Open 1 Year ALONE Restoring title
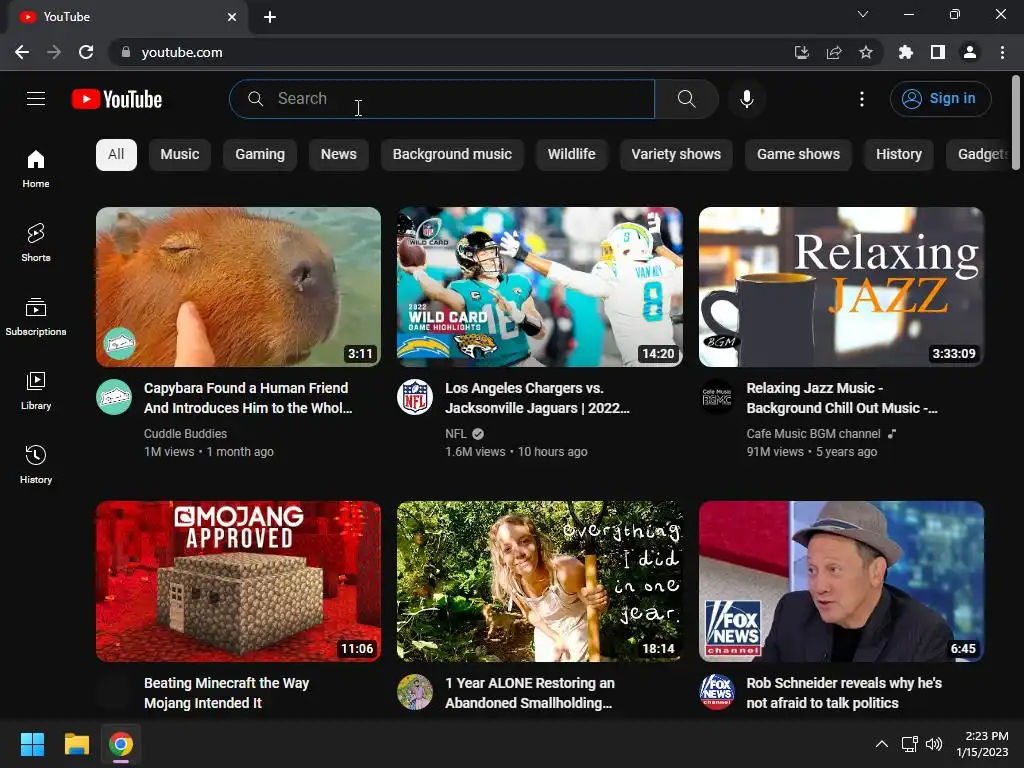1024x768 pixels. coord(530,693)
